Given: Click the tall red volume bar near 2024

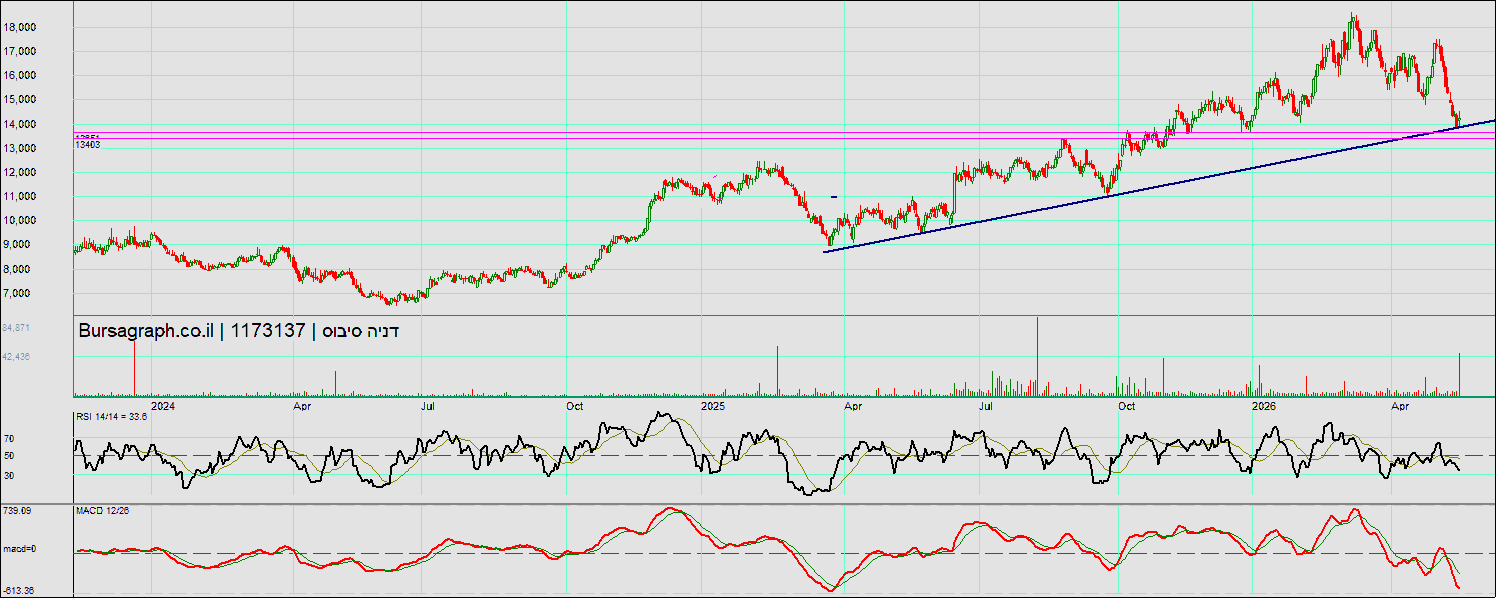Looking at the screenshot, I should [x=135, y=368].
